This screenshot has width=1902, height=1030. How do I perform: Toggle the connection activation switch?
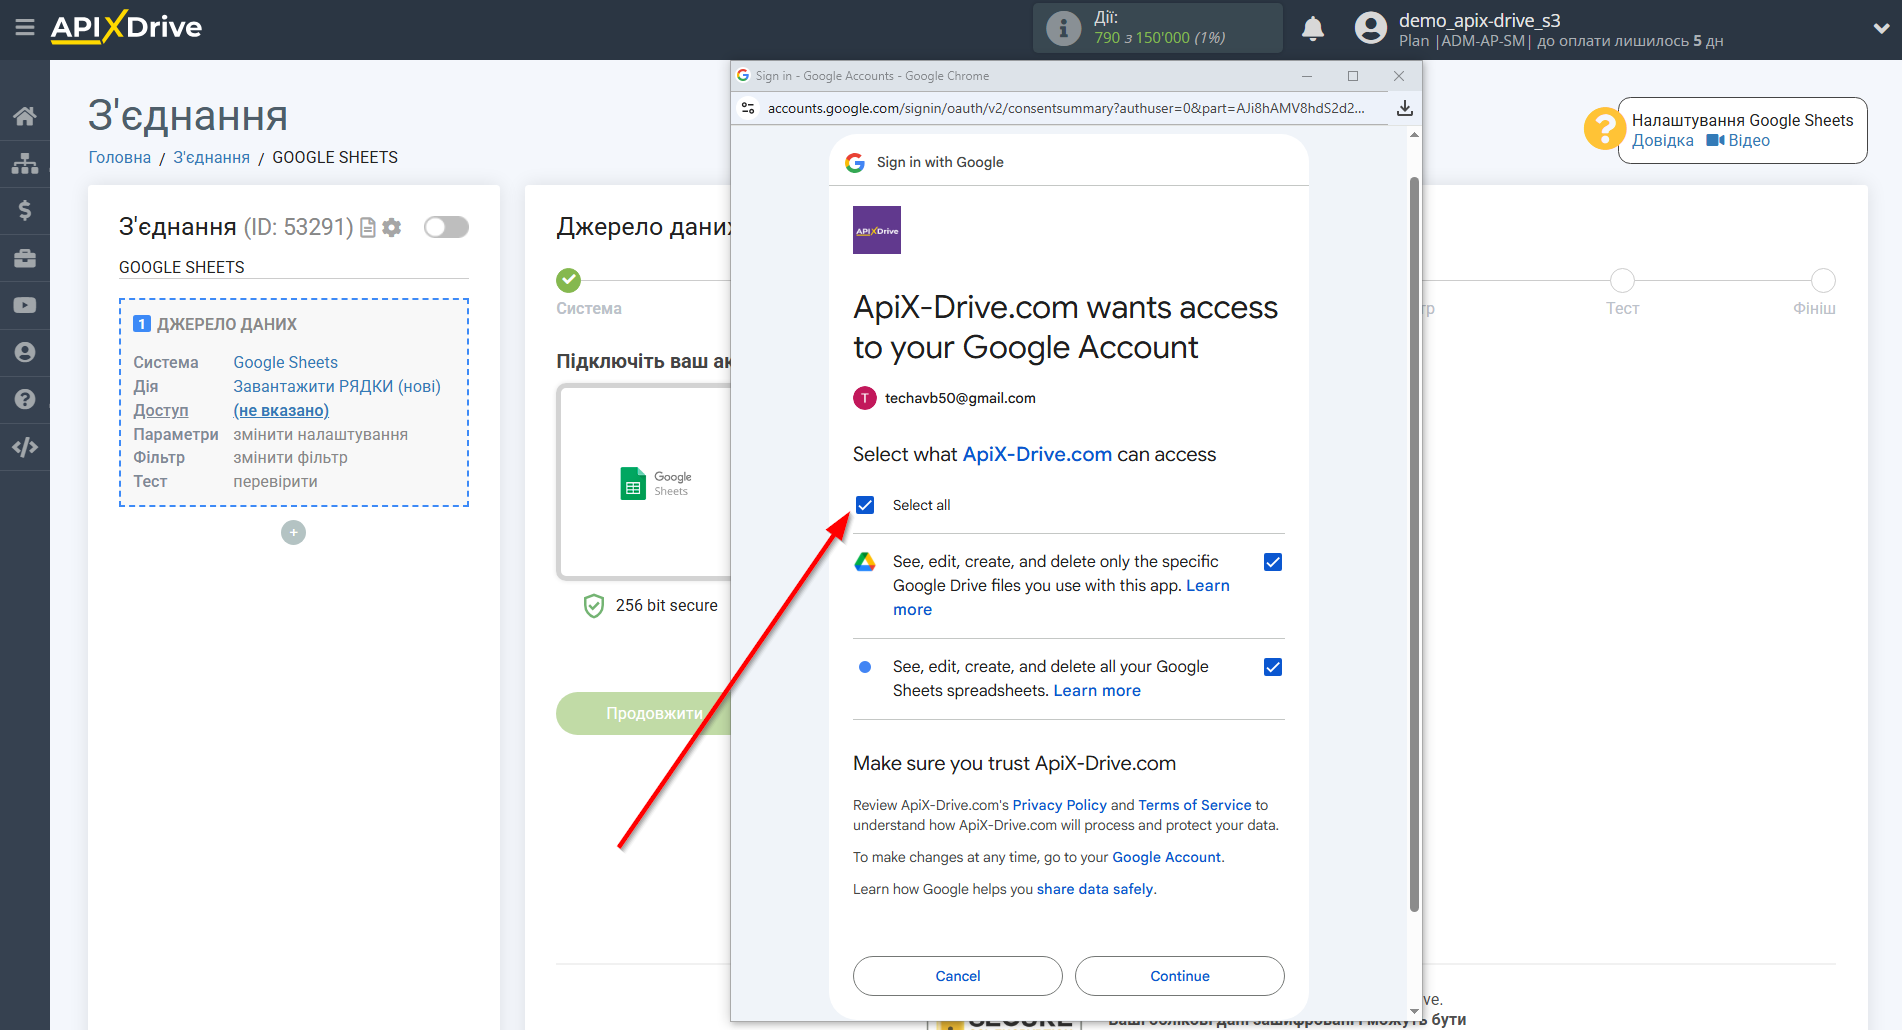pos(446,227)
